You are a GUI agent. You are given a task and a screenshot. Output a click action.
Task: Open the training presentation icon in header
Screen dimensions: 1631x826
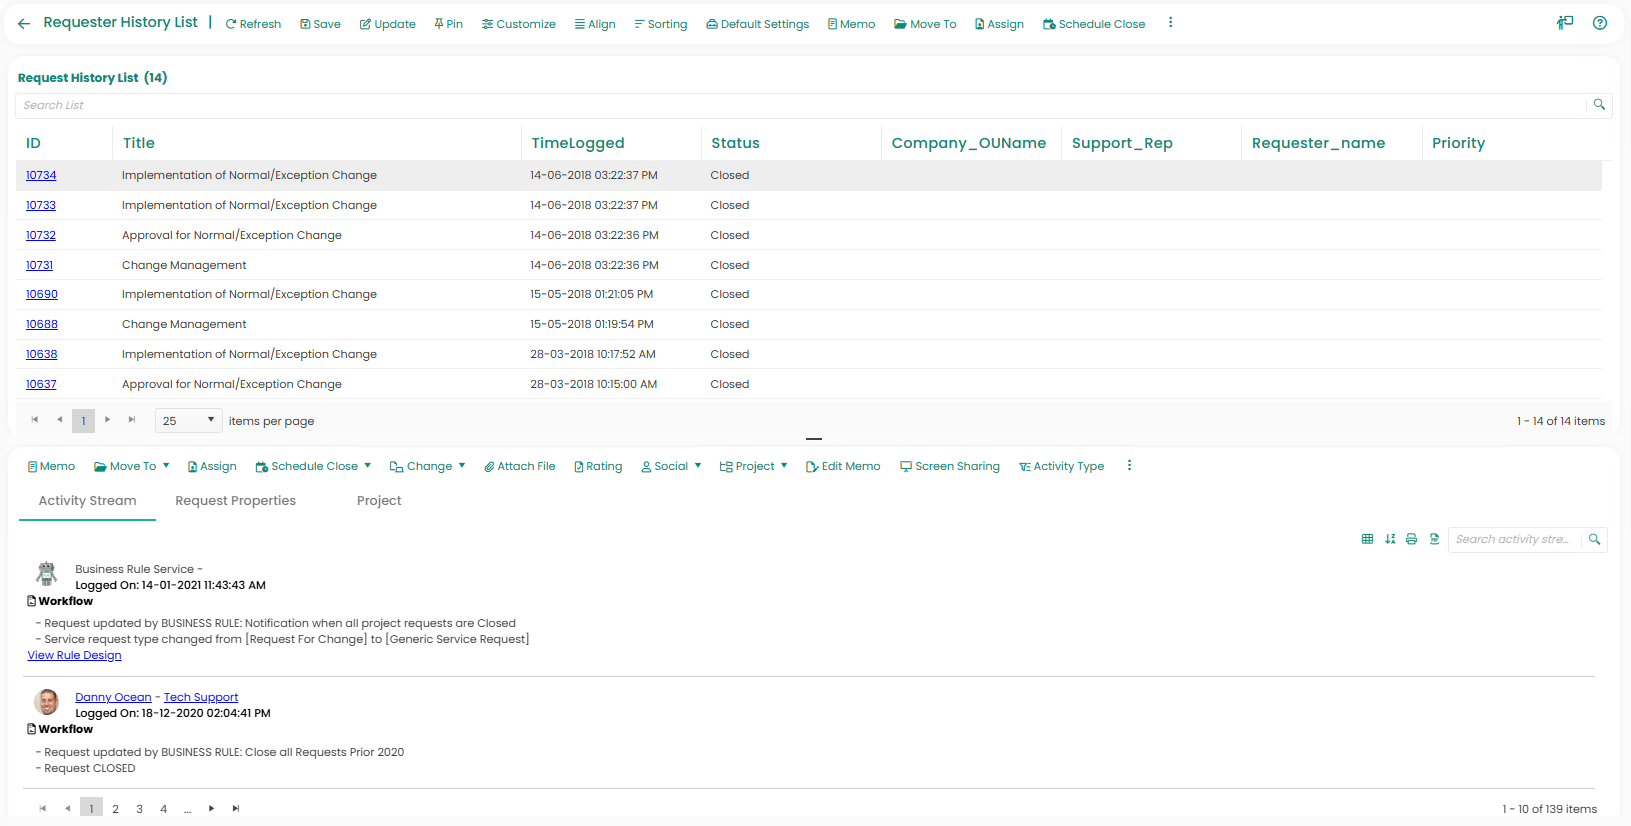tap(1565, 23)
